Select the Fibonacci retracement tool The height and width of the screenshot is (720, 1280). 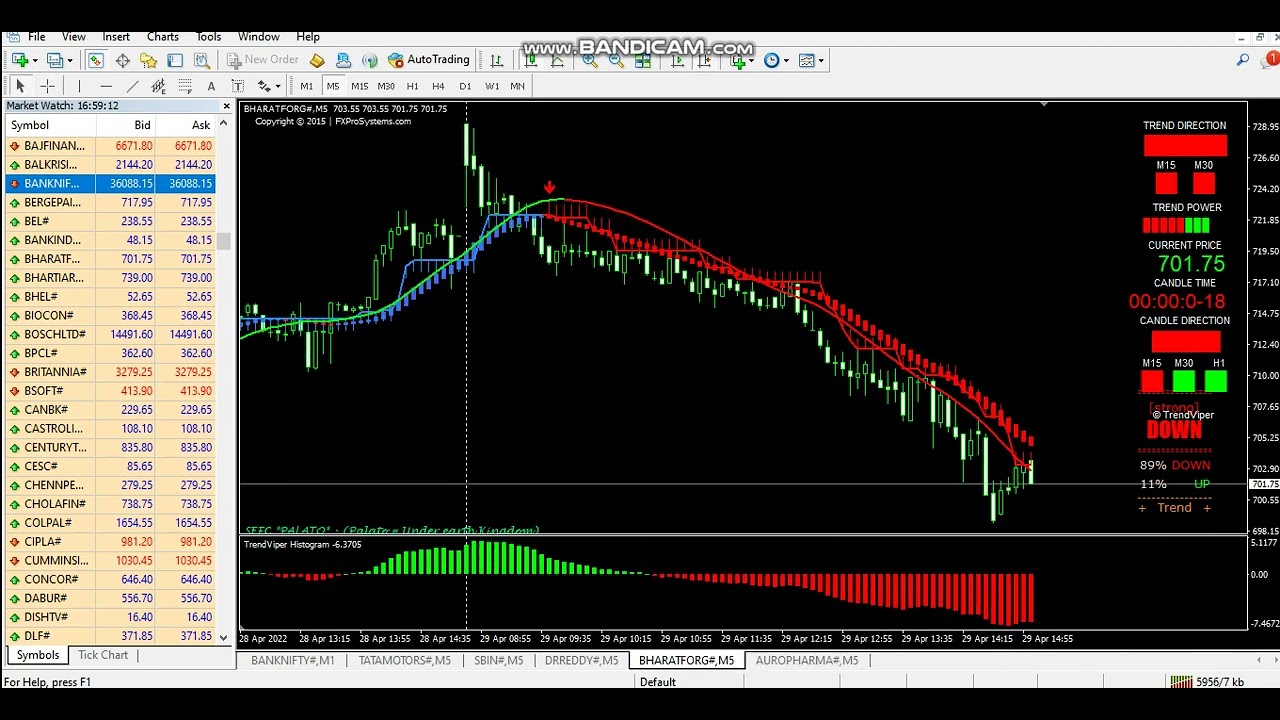click(185, 86)
